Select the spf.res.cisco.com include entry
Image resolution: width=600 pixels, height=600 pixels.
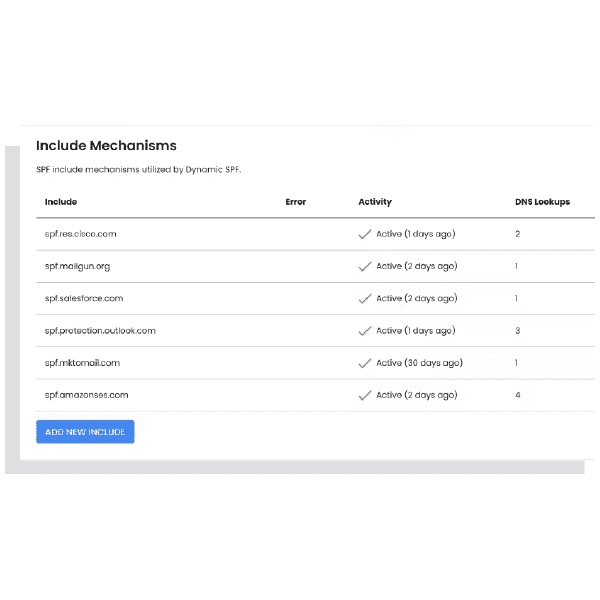click(81, 234)
